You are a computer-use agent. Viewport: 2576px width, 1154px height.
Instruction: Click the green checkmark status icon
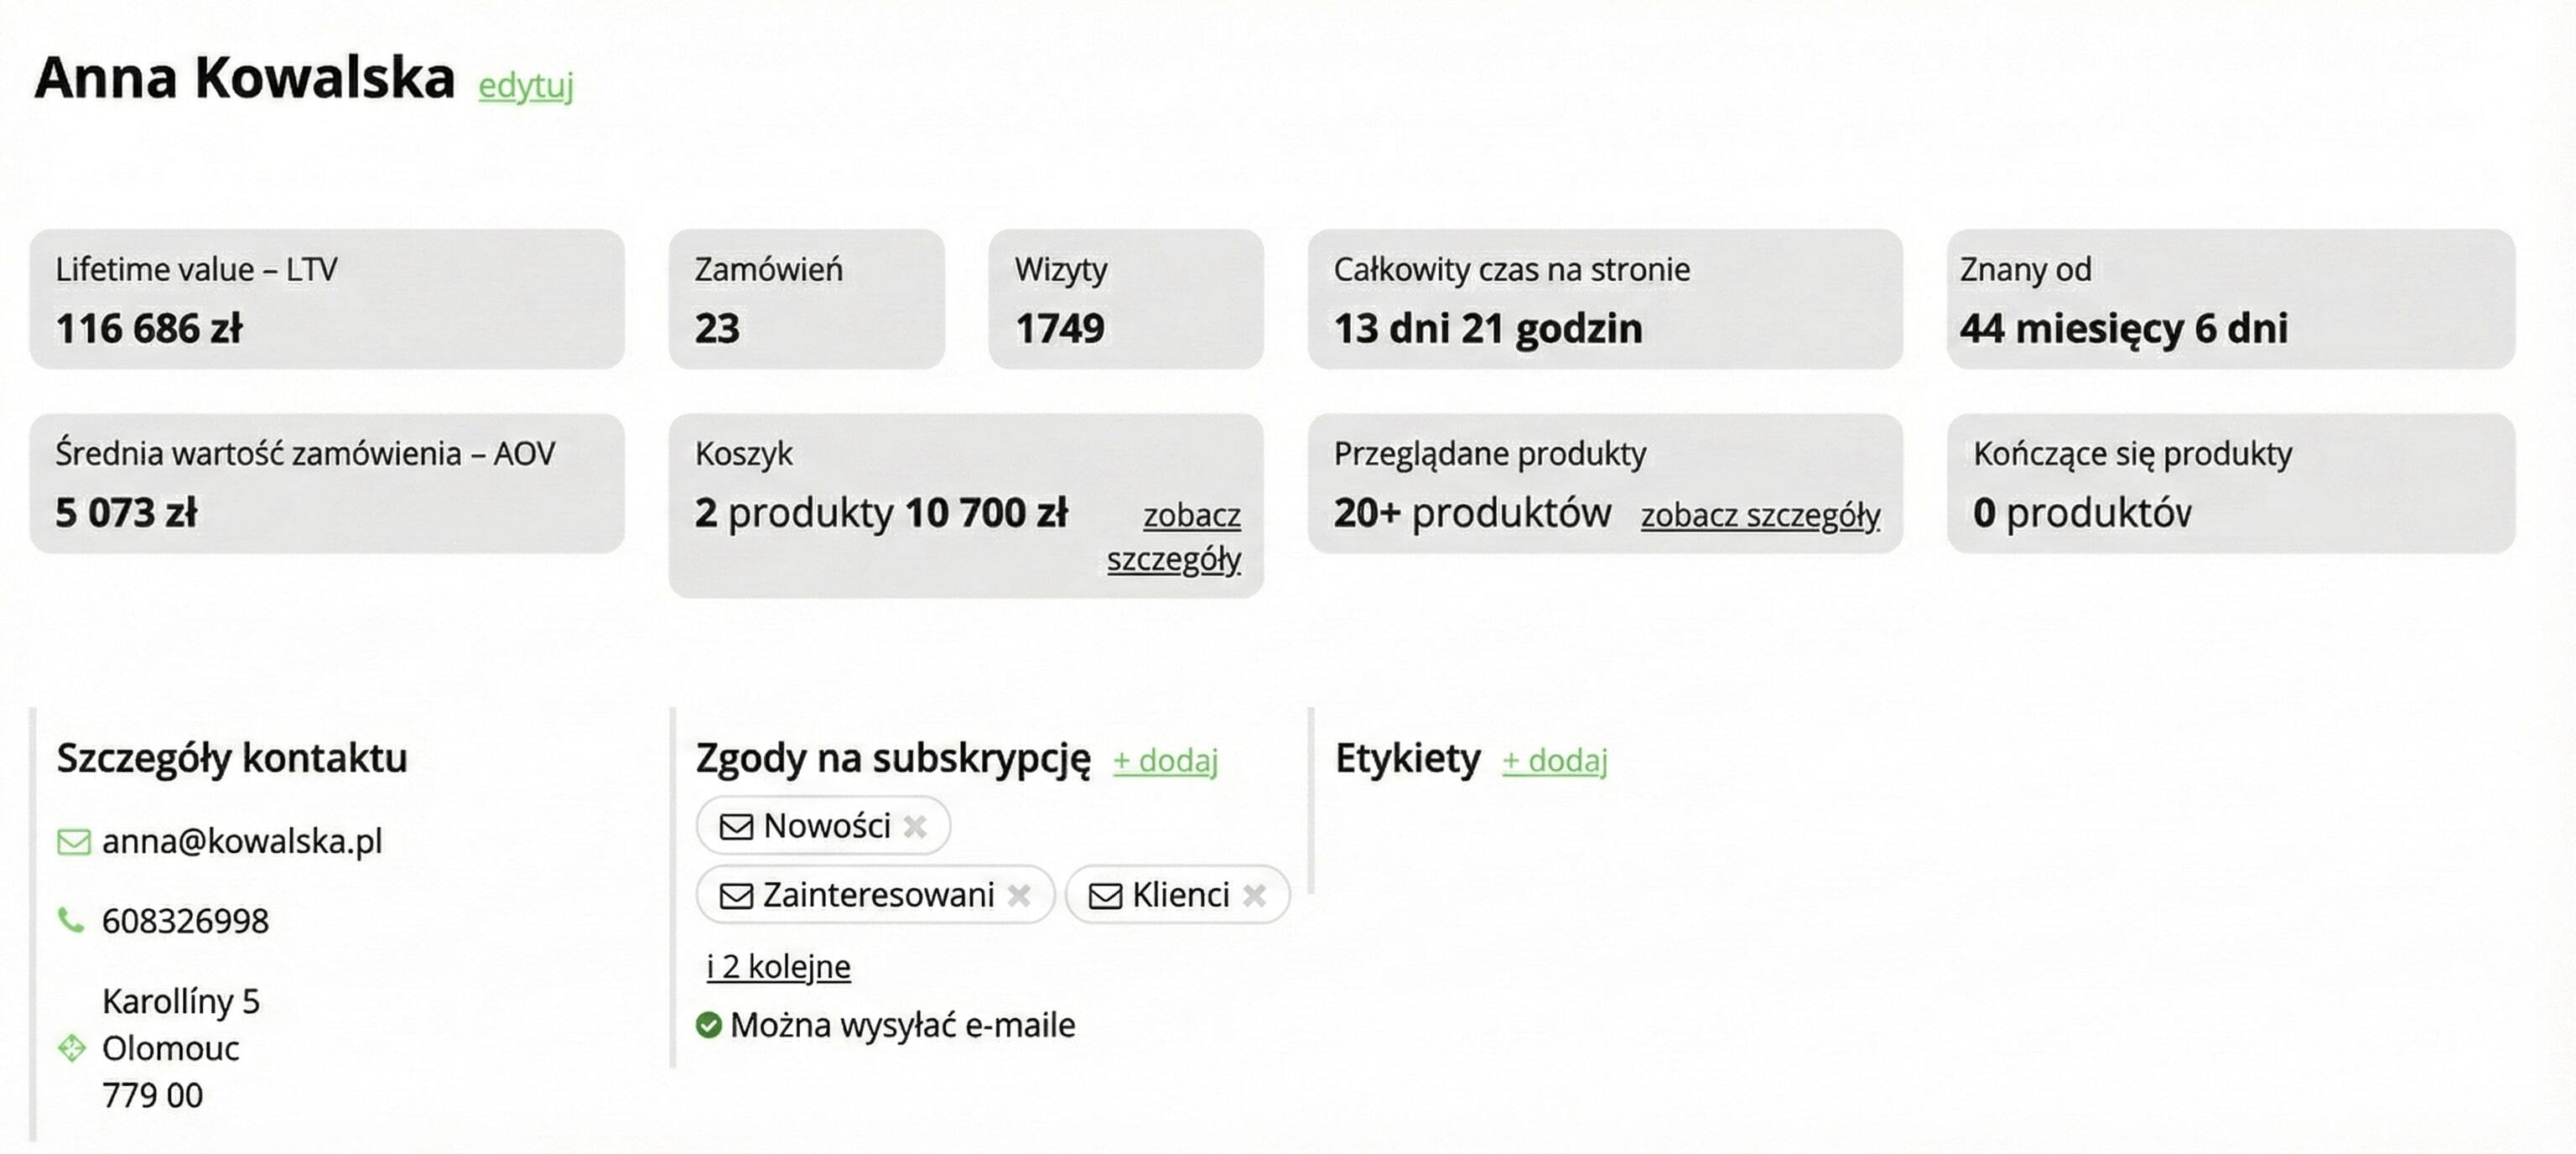709,1024
